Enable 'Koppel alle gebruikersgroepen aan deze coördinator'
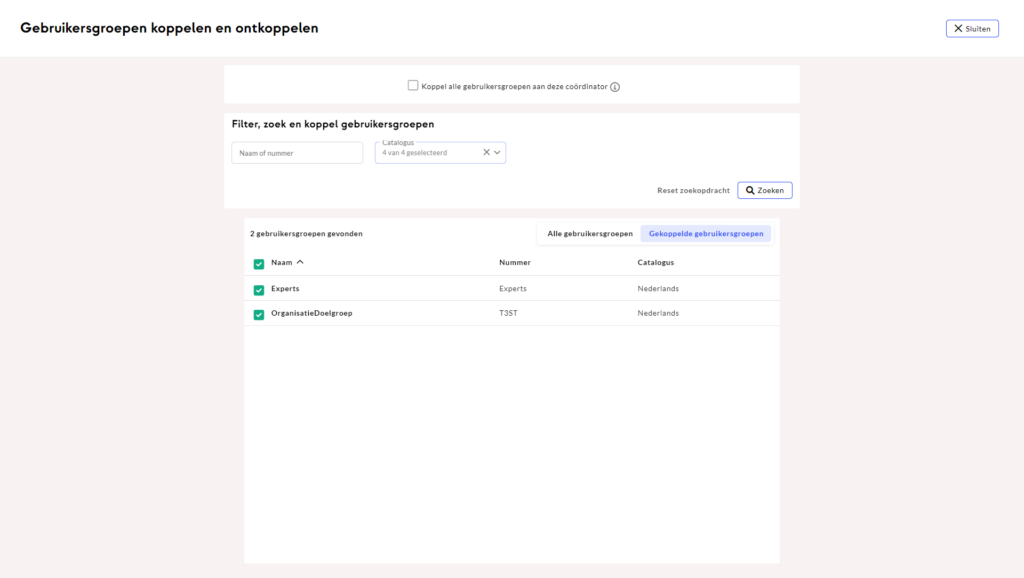The image size is (1024, 578). [x=413, y=86]
